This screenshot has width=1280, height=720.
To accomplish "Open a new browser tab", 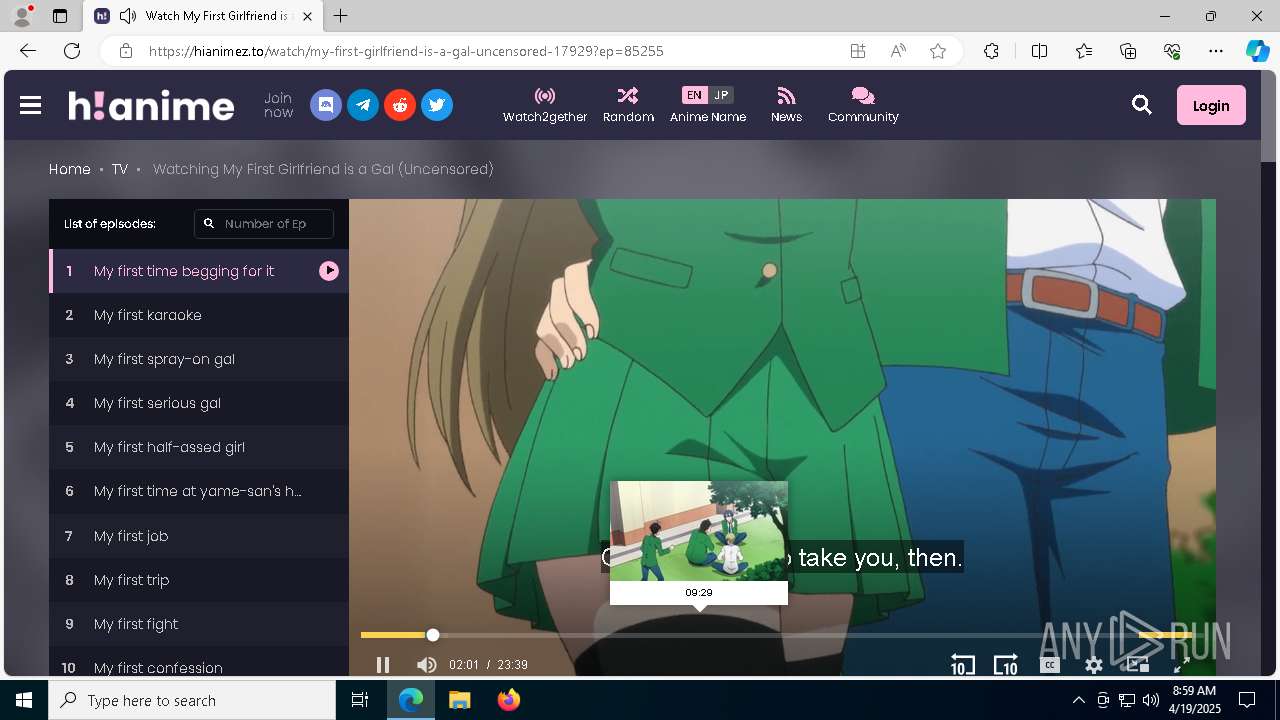I will click(340, 16).
